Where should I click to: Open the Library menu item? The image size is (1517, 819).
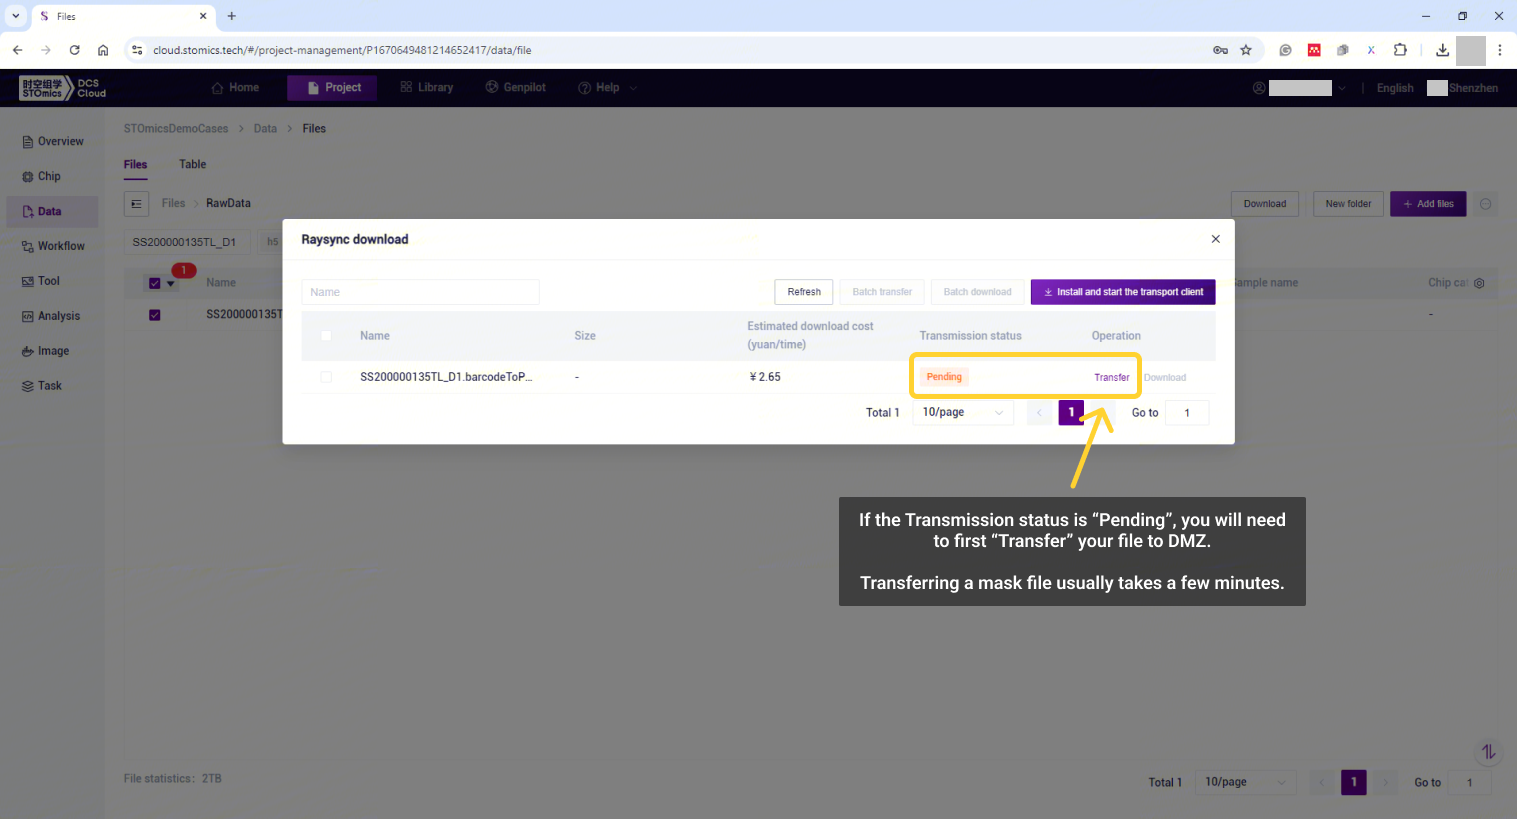click(426, 88)
